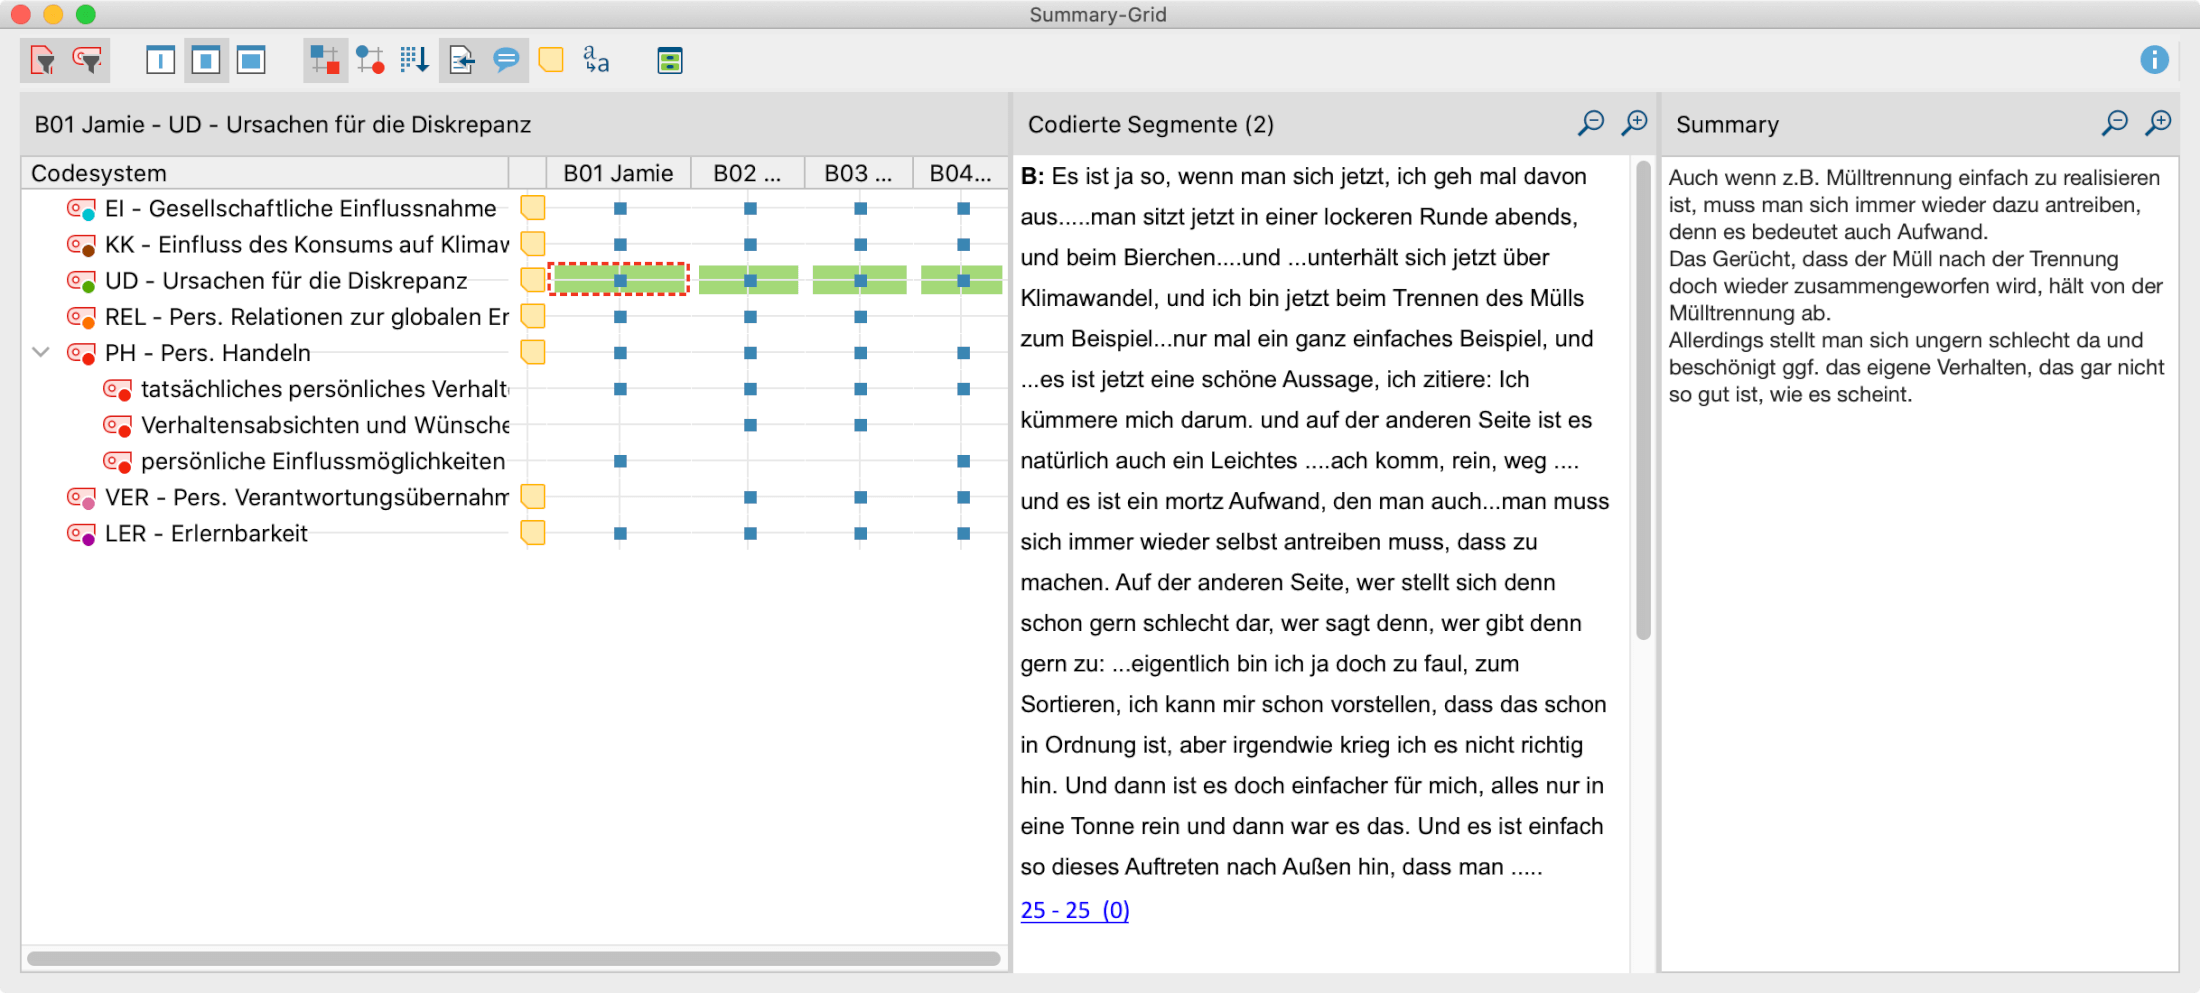Open the Summary Tables icon

pos(670,61)
